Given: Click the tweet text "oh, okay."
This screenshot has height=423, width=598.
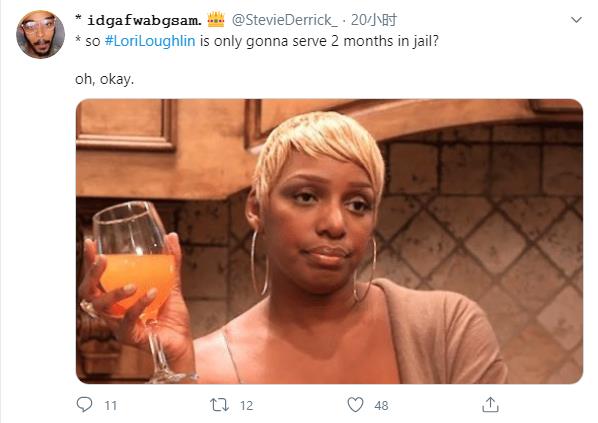Looking at the screenshot, I should 104,79.
